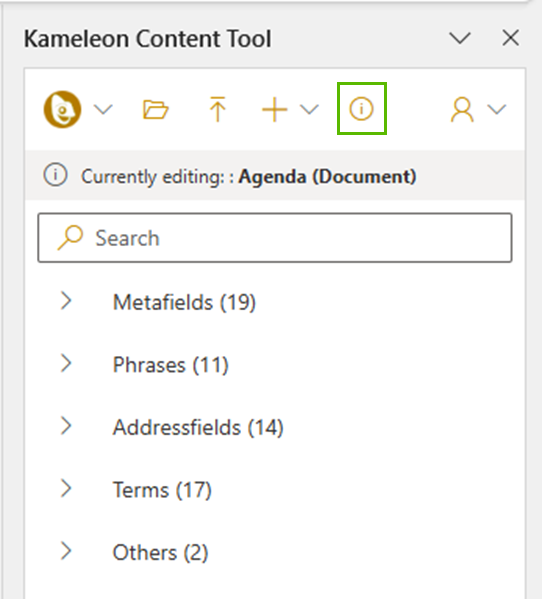Open dropdown arrow next to user icon

tap(497, 110)
